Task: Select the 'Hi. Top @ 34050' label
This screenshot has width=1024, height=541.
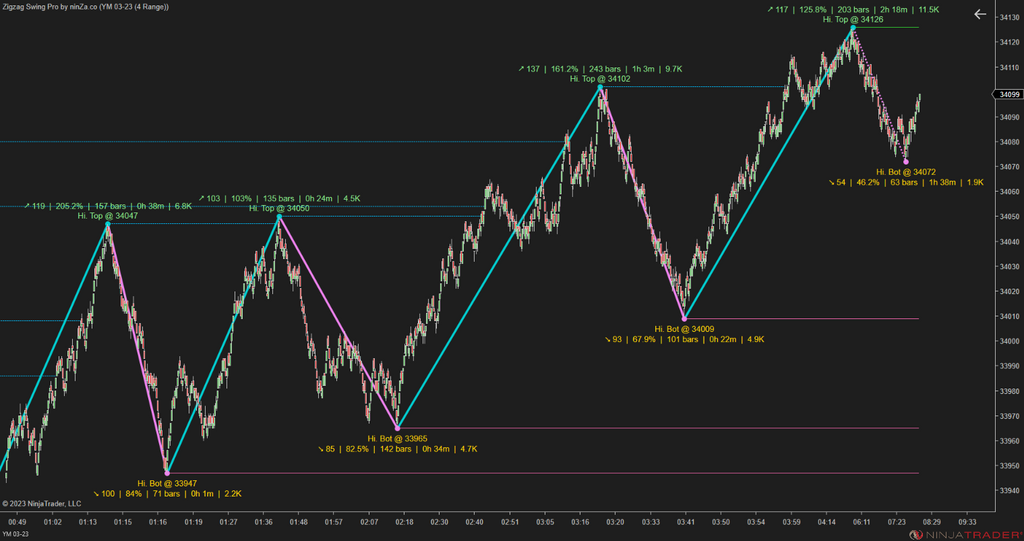Action: coord(279,208)
